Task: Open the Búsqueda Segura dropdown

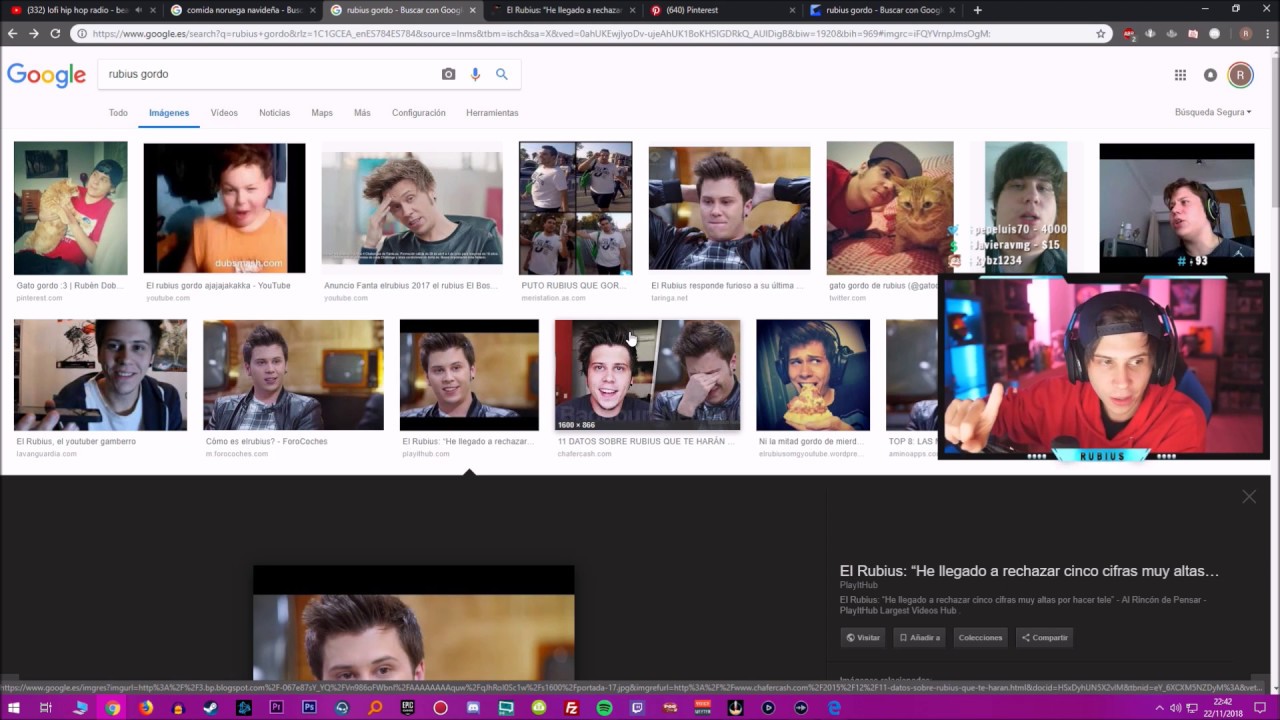Action: point(1213,113)
